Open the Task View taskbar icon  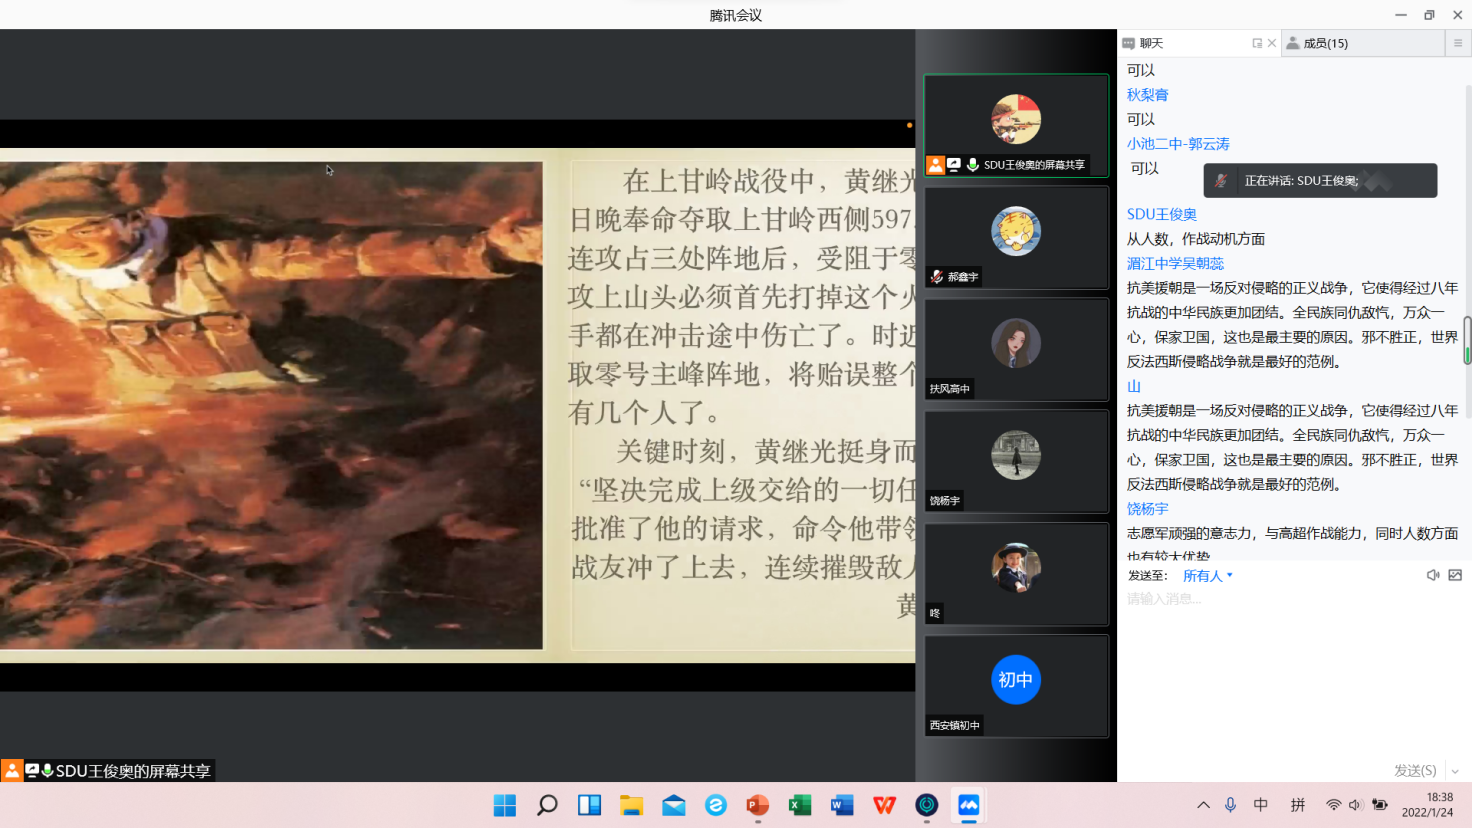click(590, 805)
